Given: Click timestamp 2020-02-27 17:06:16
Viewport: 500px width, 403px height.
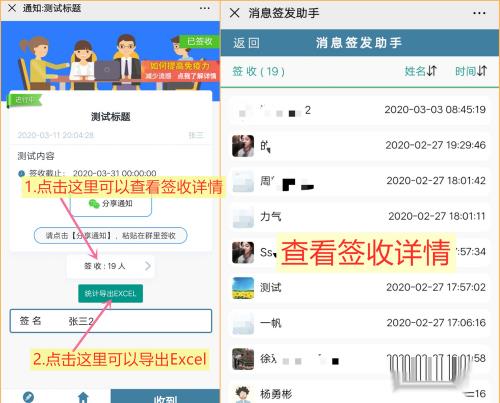Looking at the screenshot, I should (436, 323).
